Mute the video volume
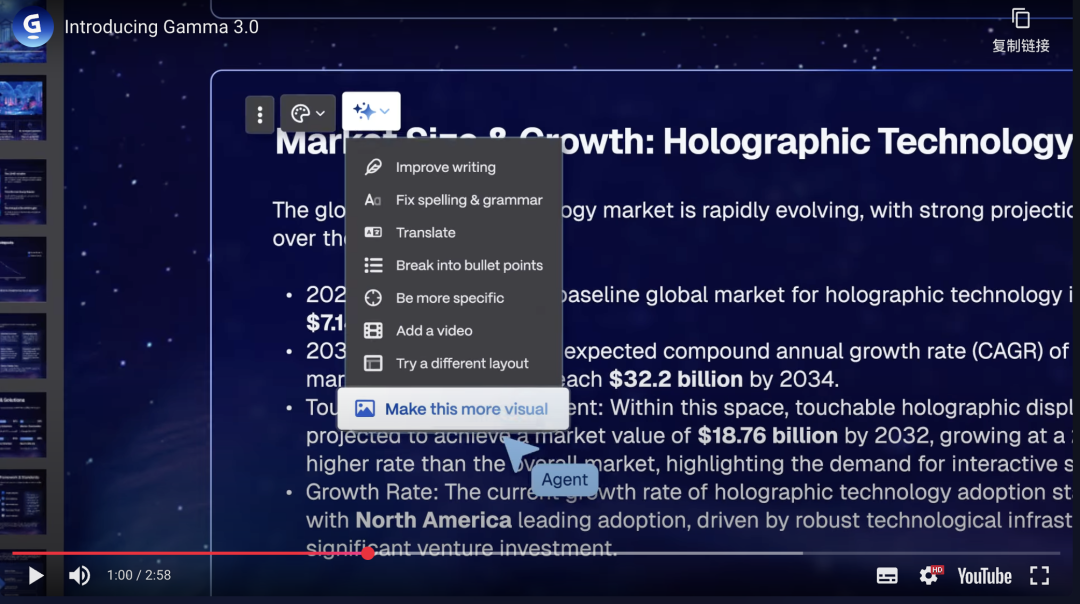This screenshot has height=604, width=1080. tap(79, 575)
